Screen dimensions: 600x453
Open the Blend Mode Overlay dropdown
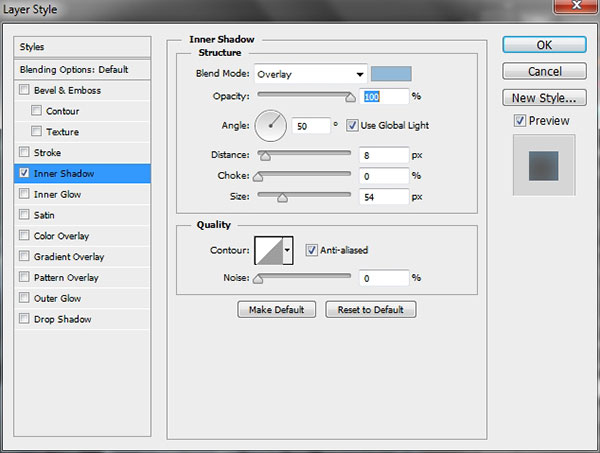[310, 74]
